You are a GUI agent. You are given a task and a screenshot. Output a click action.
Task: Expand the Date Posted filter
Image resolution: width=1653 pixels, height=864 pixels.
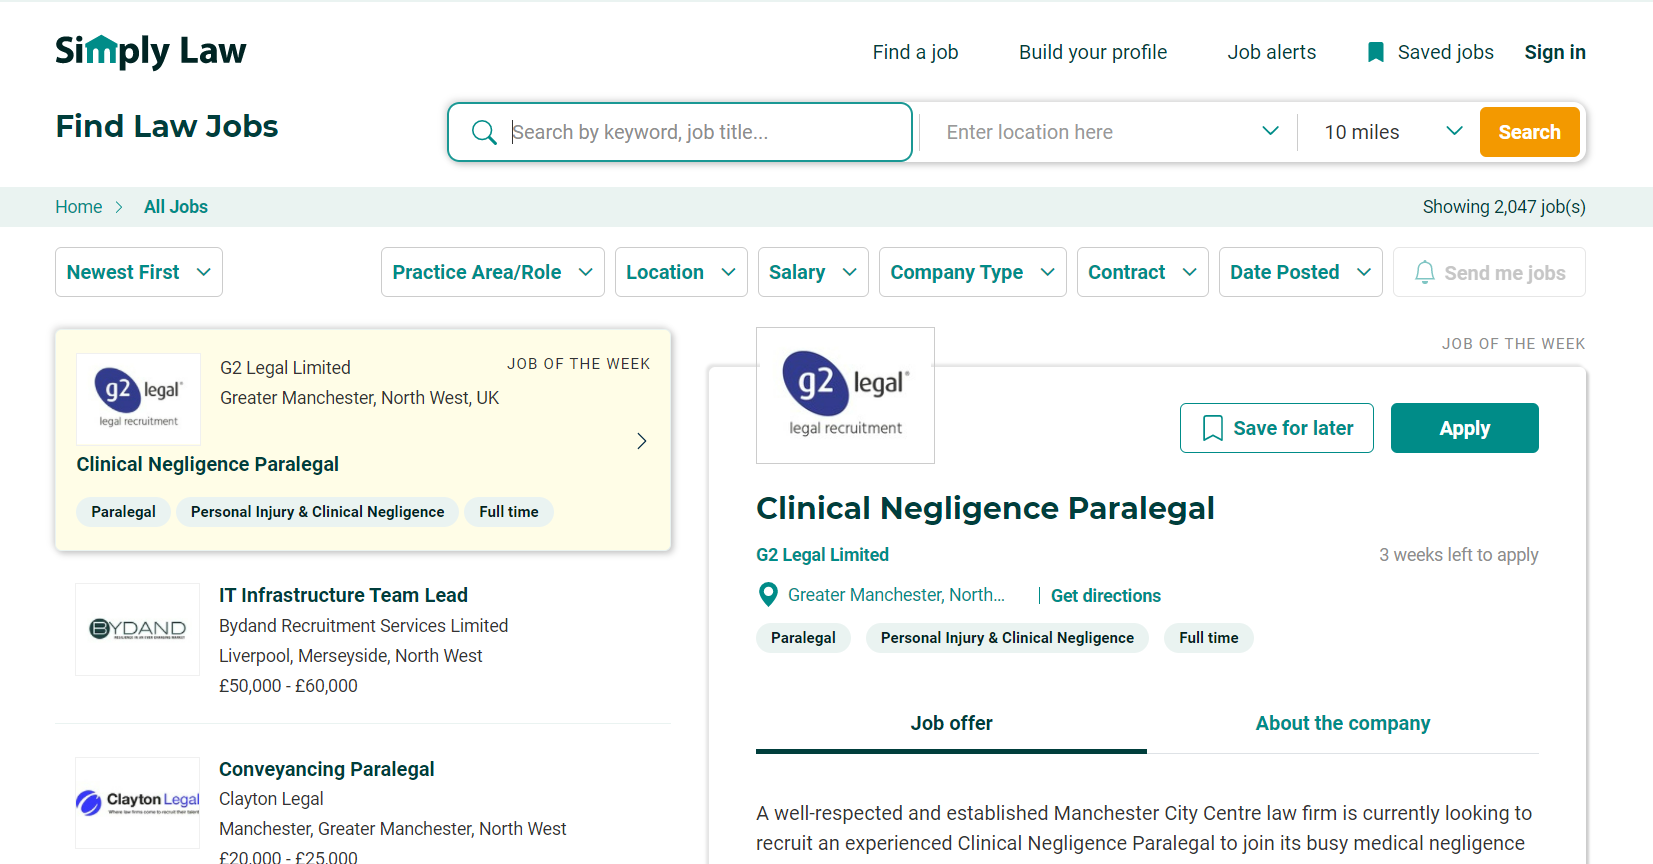[1300, 272]
